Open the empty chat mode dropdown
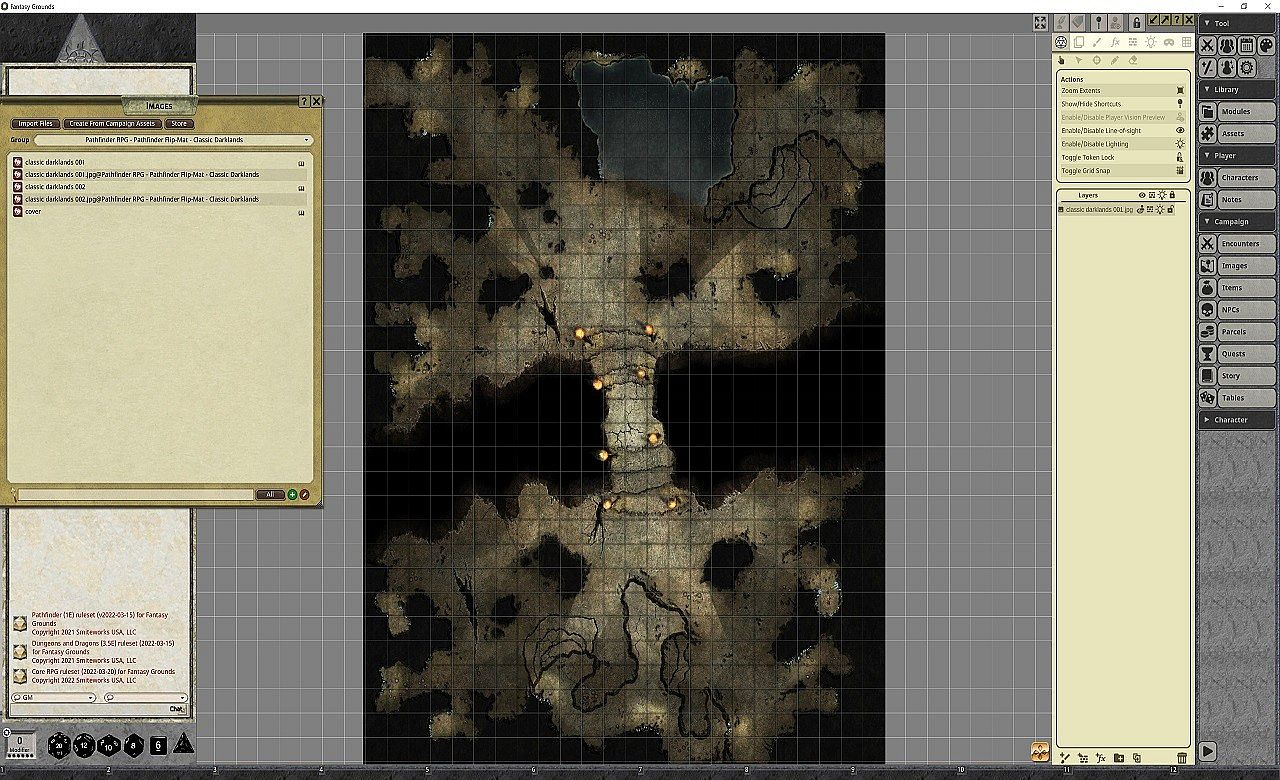 [146, 698]
